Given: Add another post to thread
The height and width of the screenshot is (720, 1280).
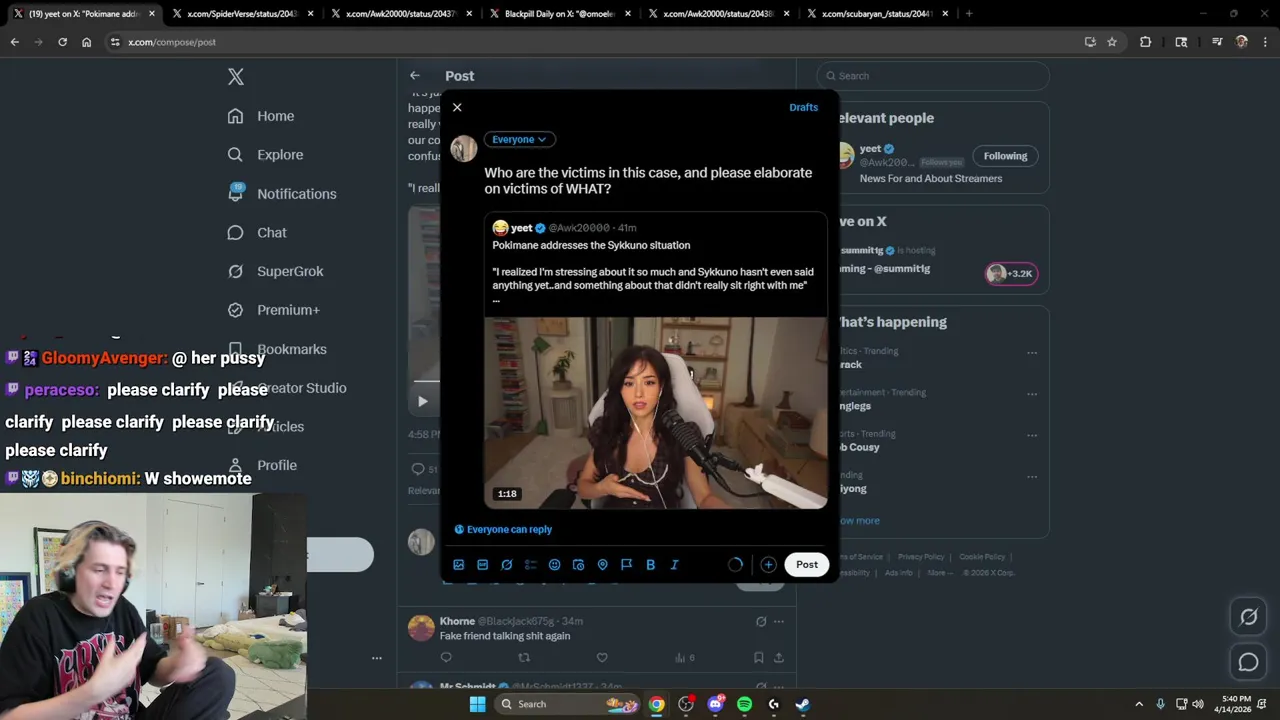Looking at the screenshot, I should 768,565.
